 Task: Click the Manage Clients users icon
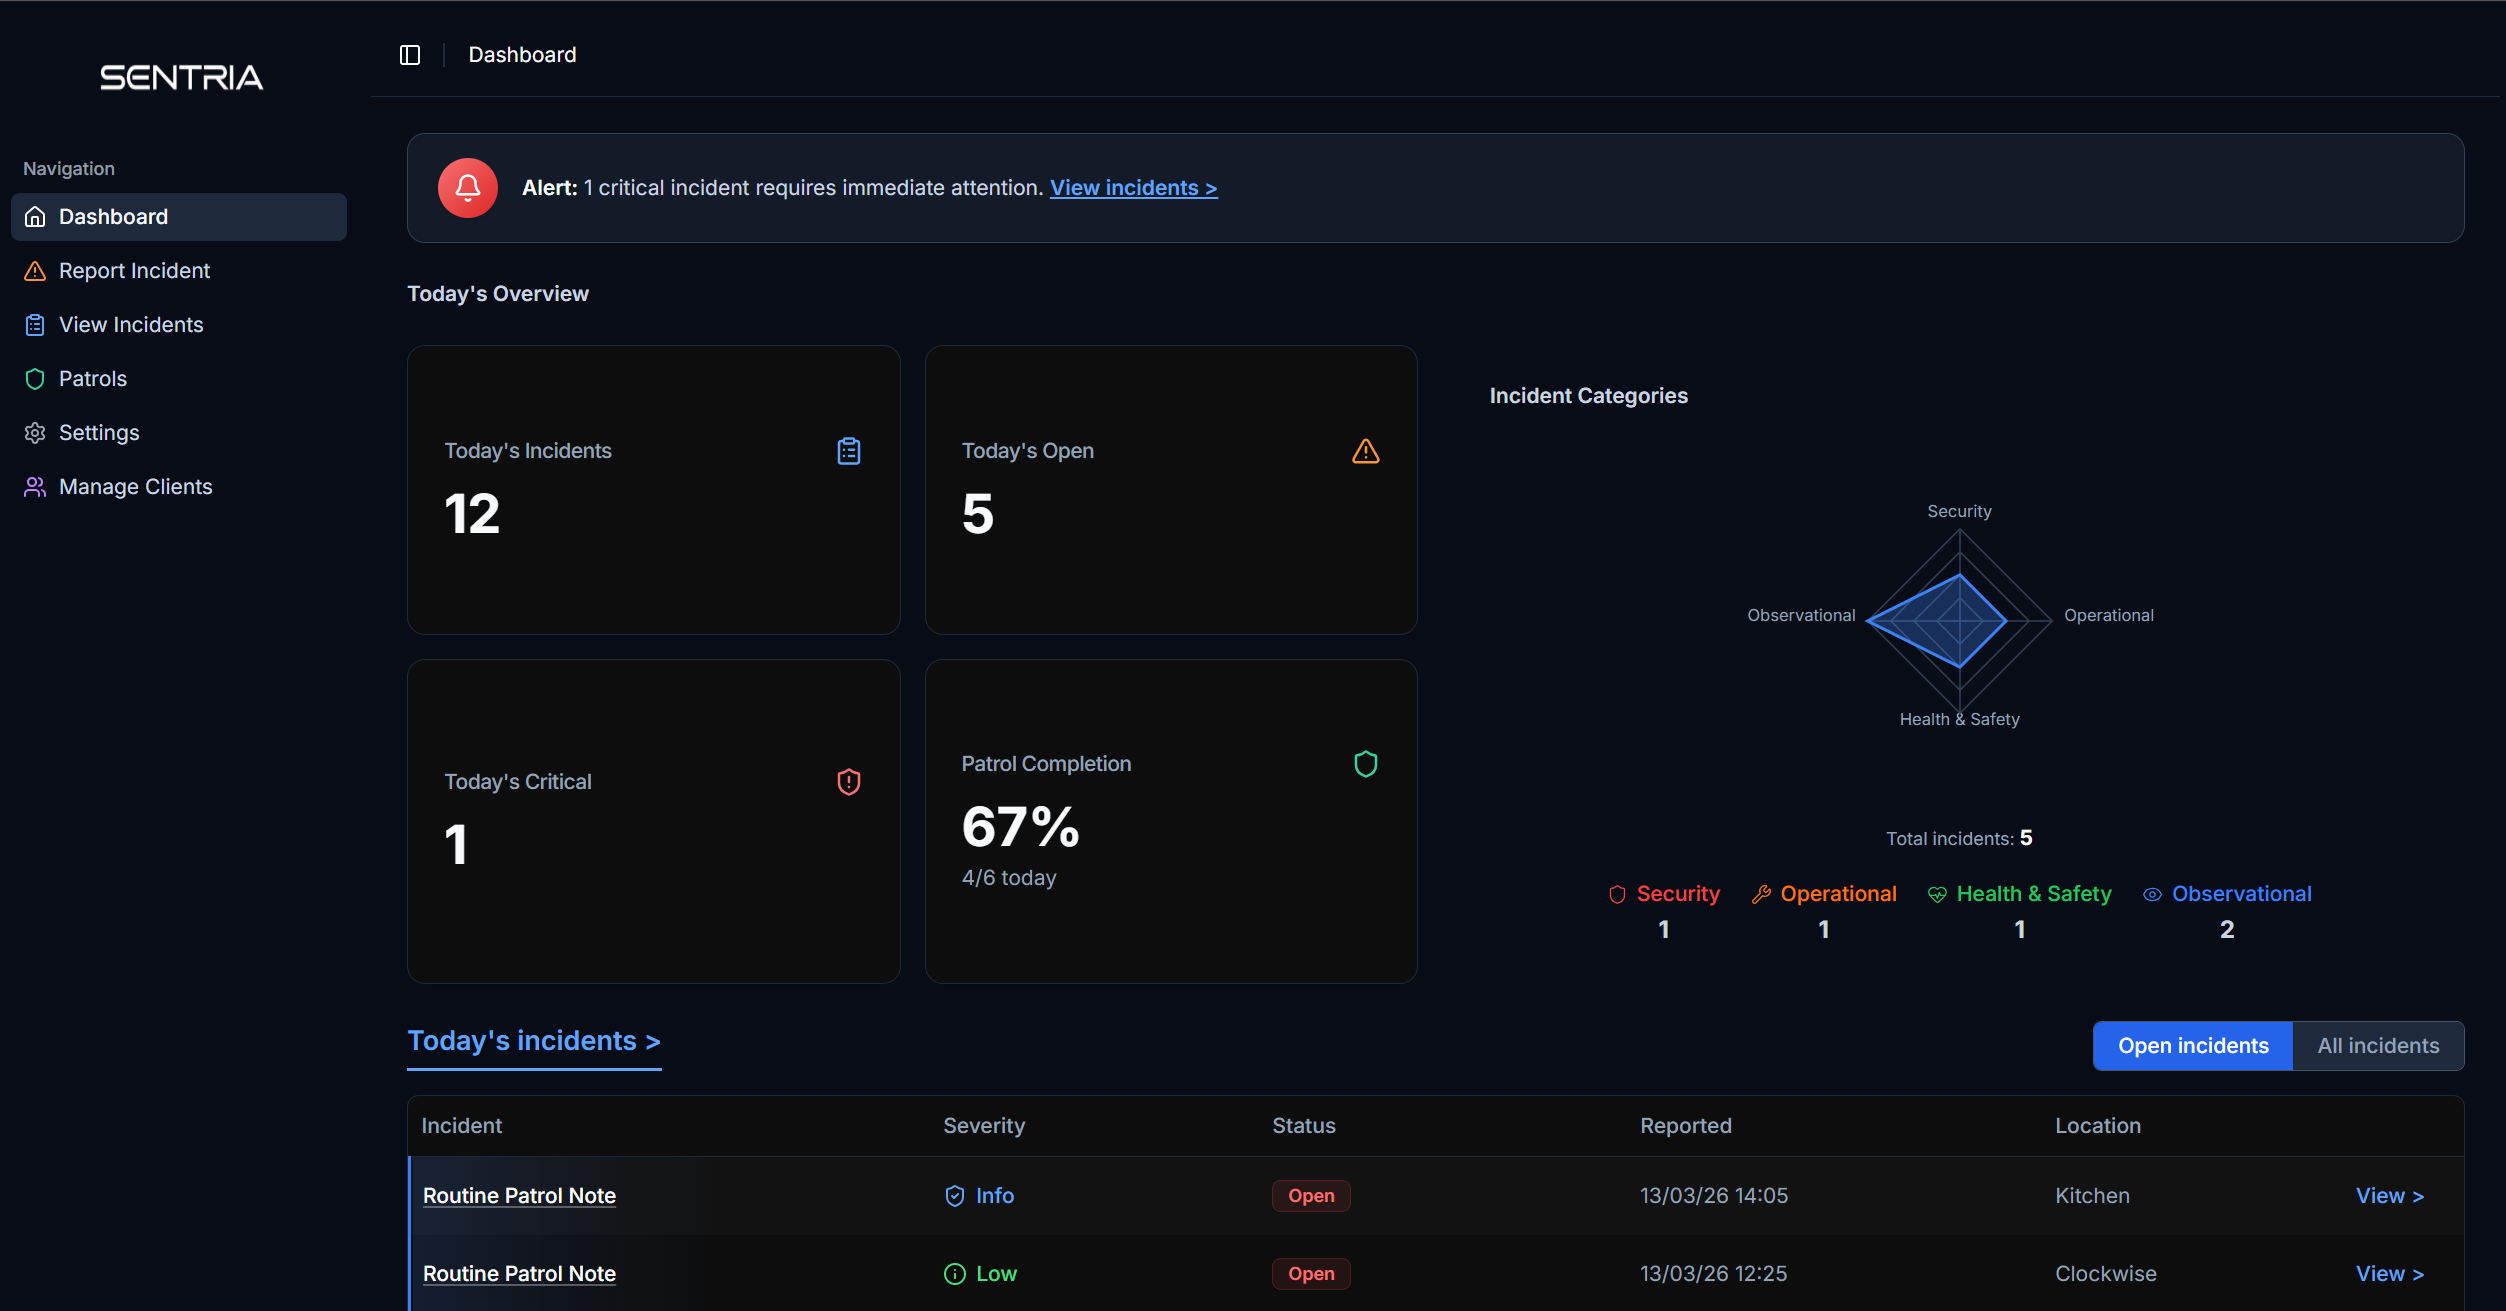[x=35, y=487]
